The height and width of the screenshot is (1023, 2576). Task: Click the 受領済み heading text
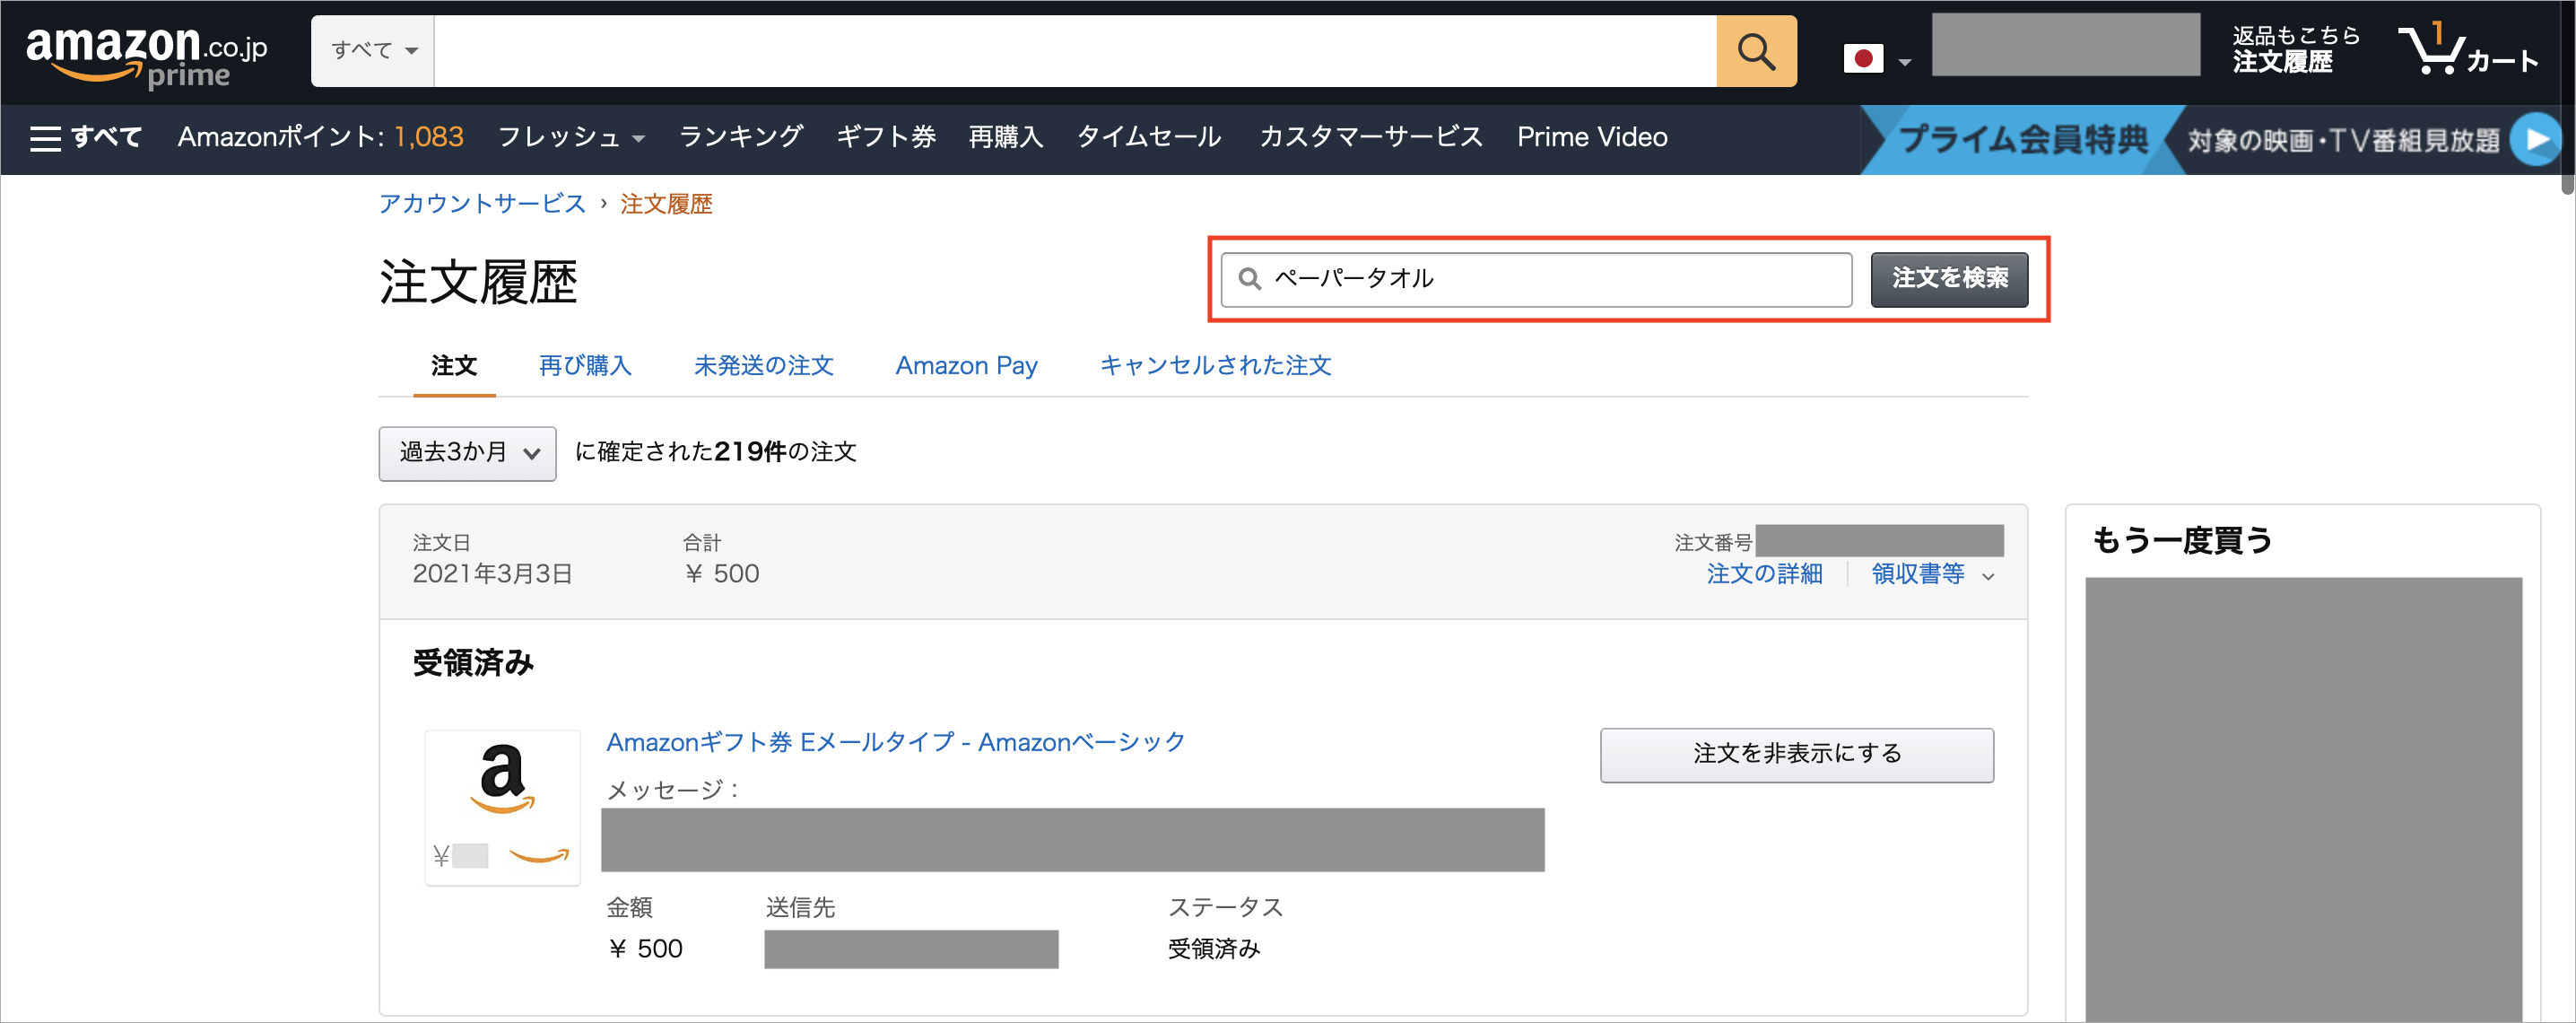473,663
